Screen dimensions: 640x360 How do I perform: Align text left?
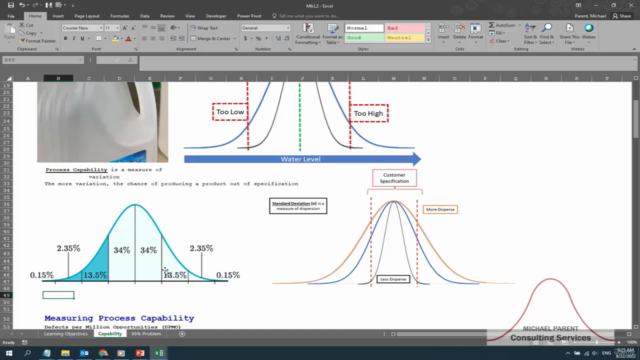click(x=144, y=38)
